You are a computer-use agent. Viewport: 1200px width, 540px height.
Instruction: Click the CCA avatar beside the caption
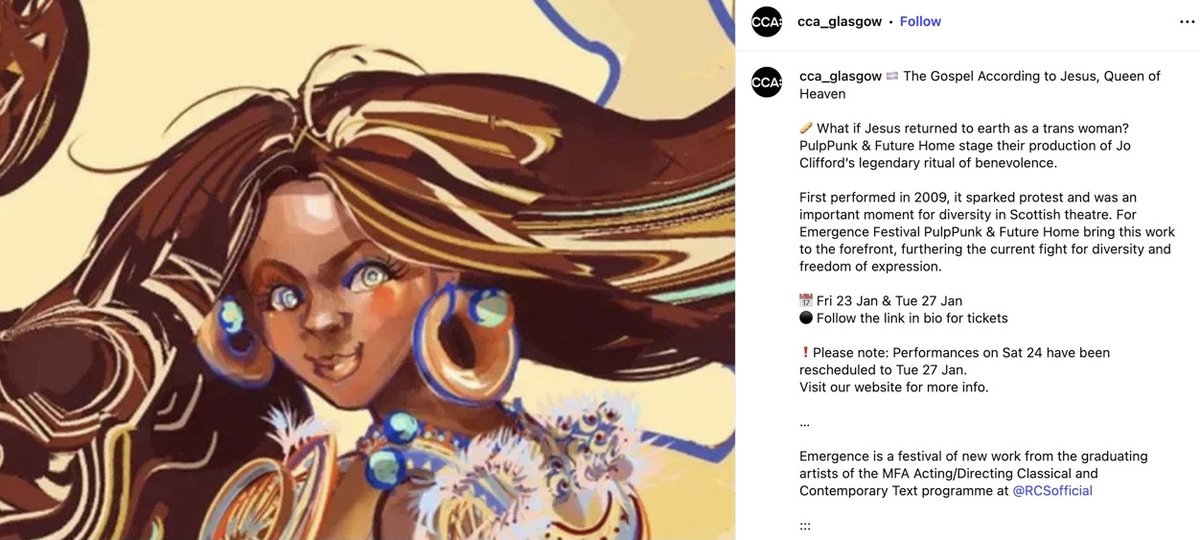[766, 82]
